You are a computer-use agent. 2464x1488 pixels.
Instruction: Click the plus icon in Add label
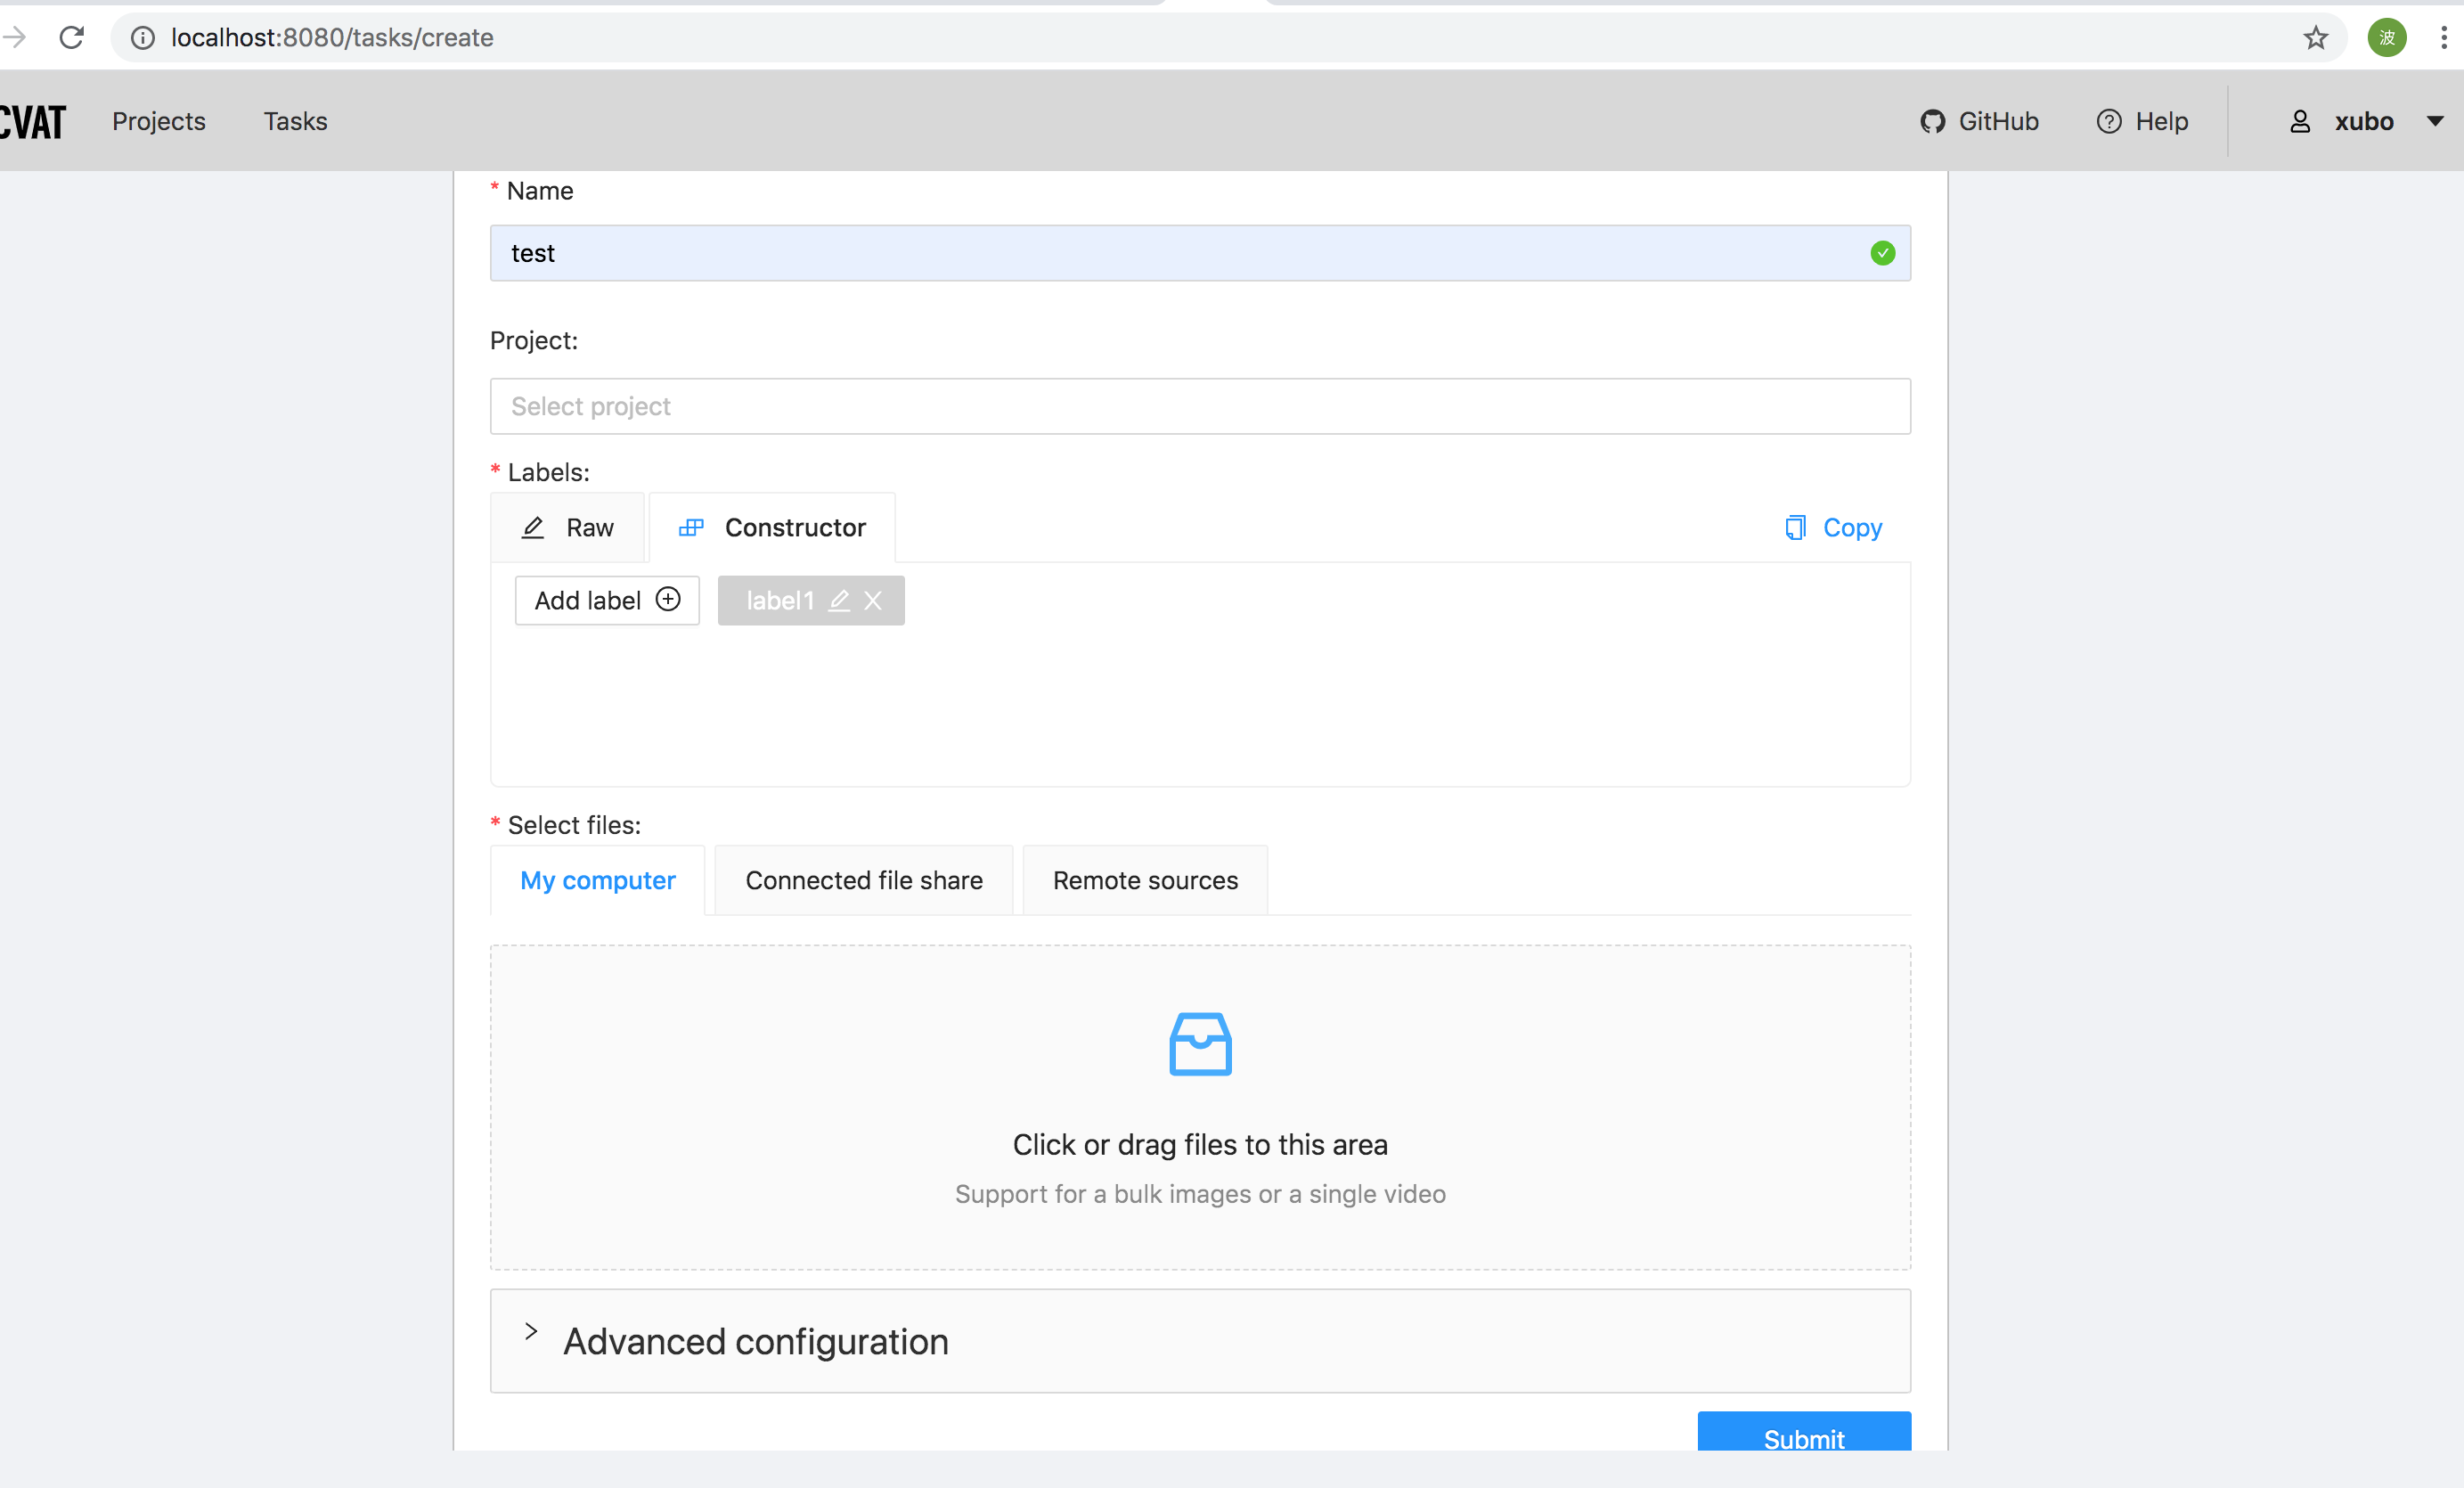click(668, 599)
